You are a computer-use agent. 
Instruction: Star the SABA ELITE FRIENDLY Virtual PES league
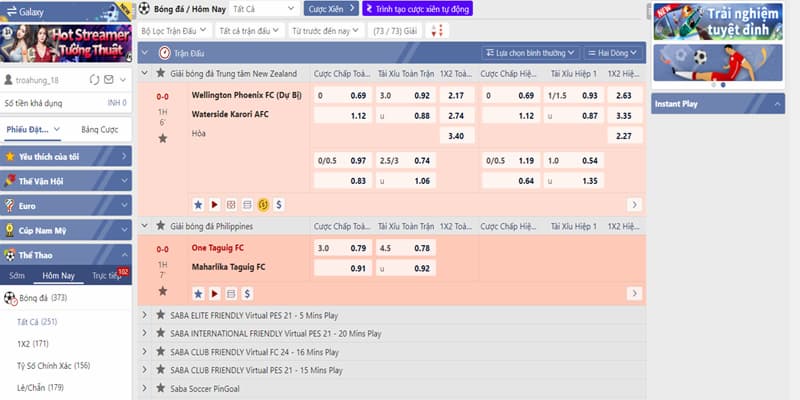tap(161, 315)
